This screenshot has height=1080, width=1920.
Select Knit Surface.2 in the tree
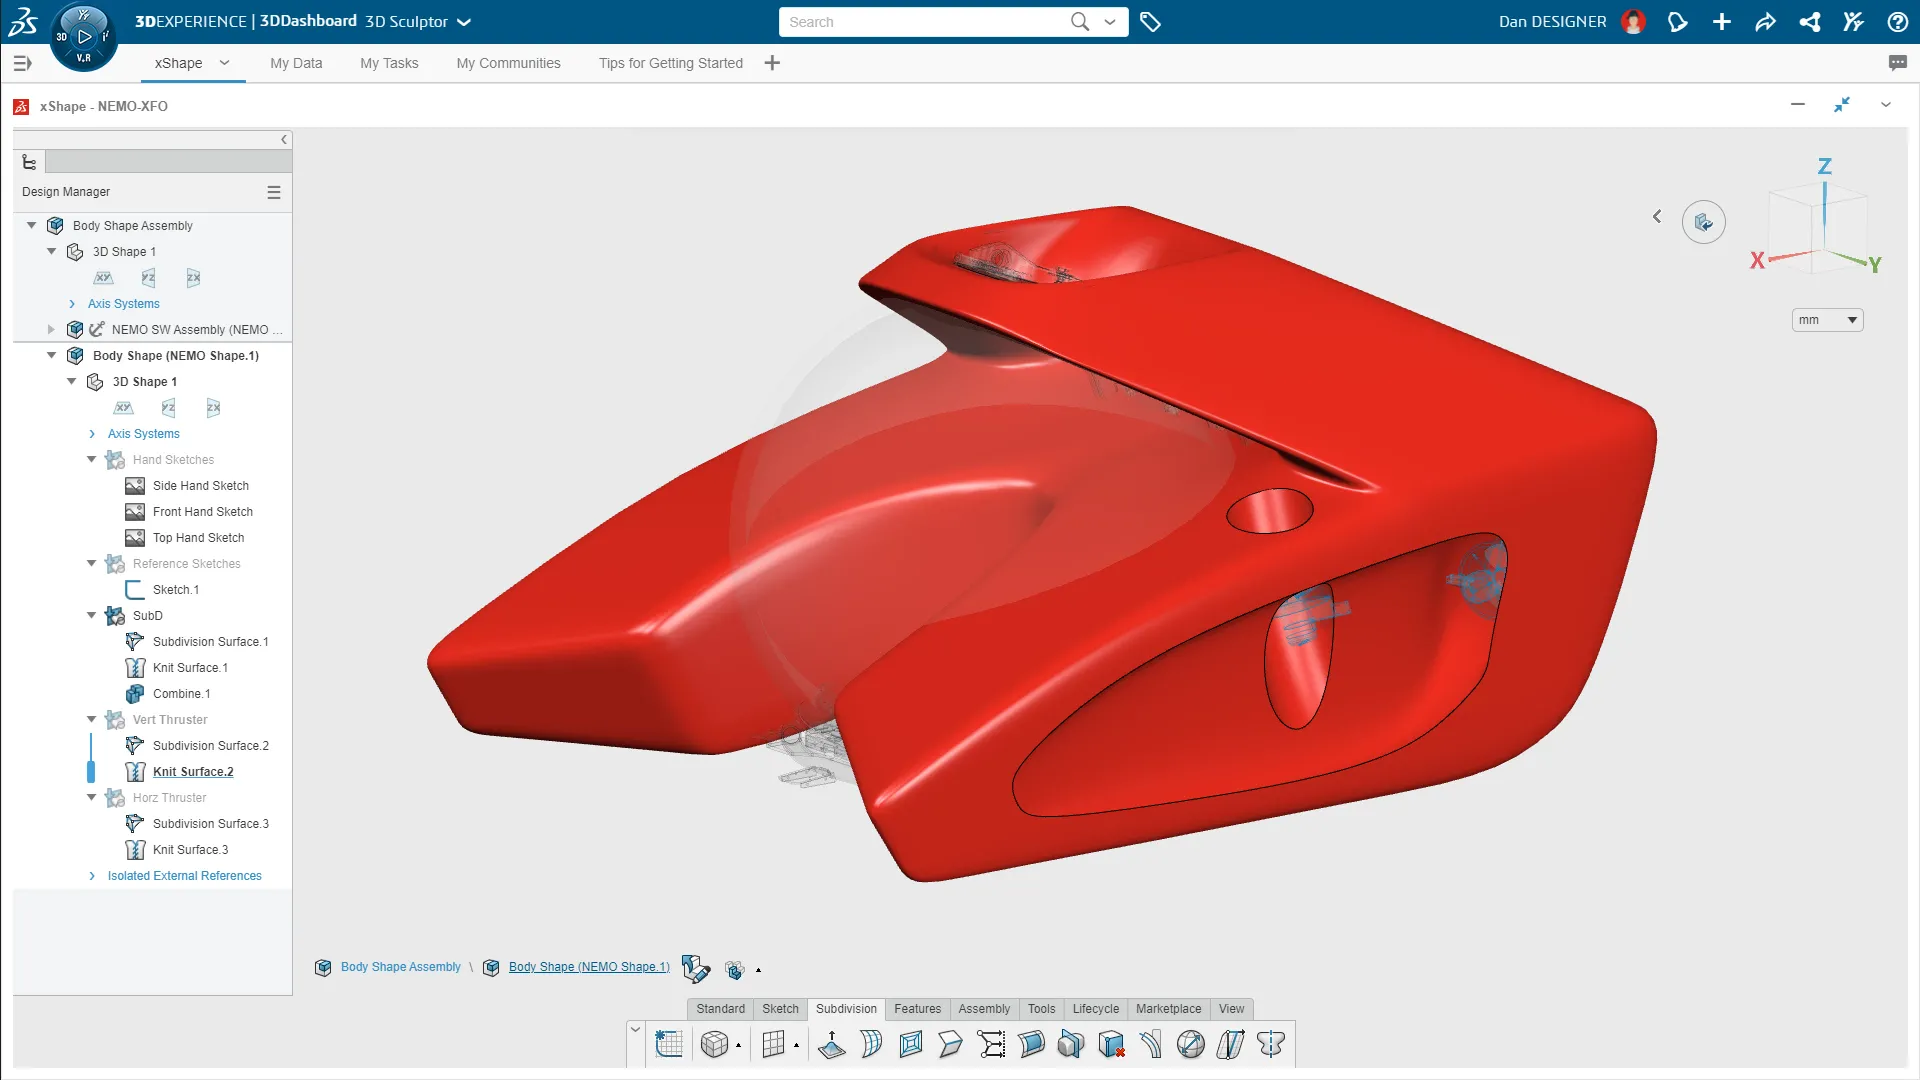pos(193,771)
